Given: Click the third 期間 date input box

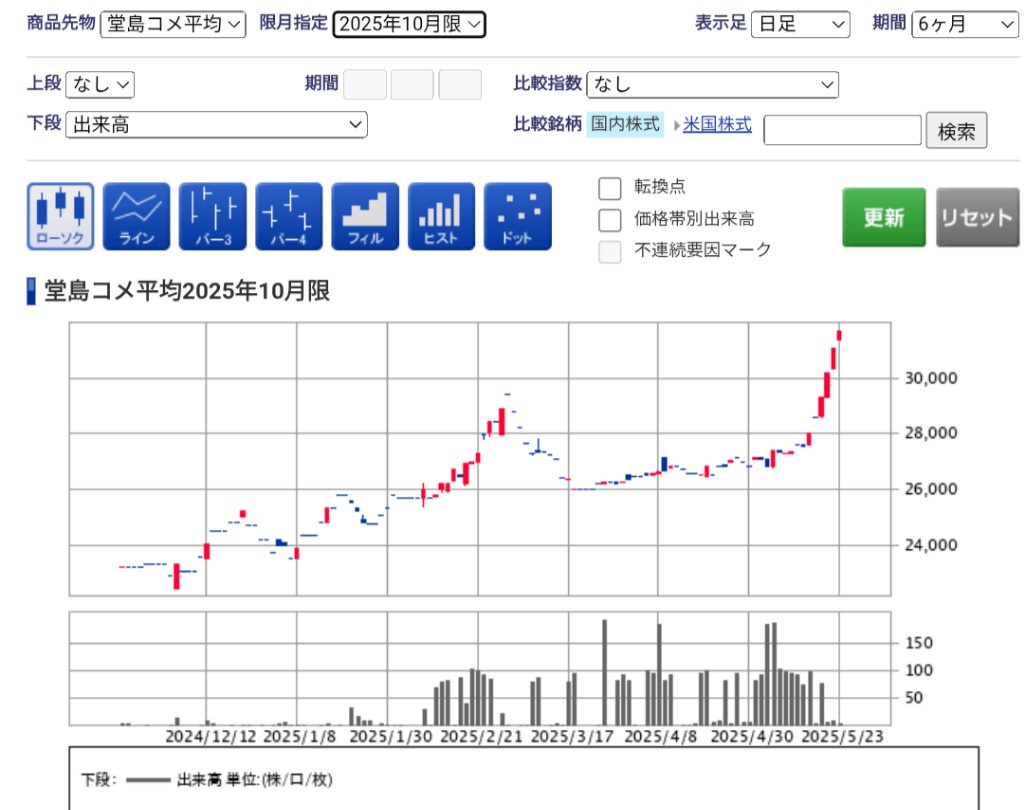Looking at the screenshot, I should (x=460, y=85).
